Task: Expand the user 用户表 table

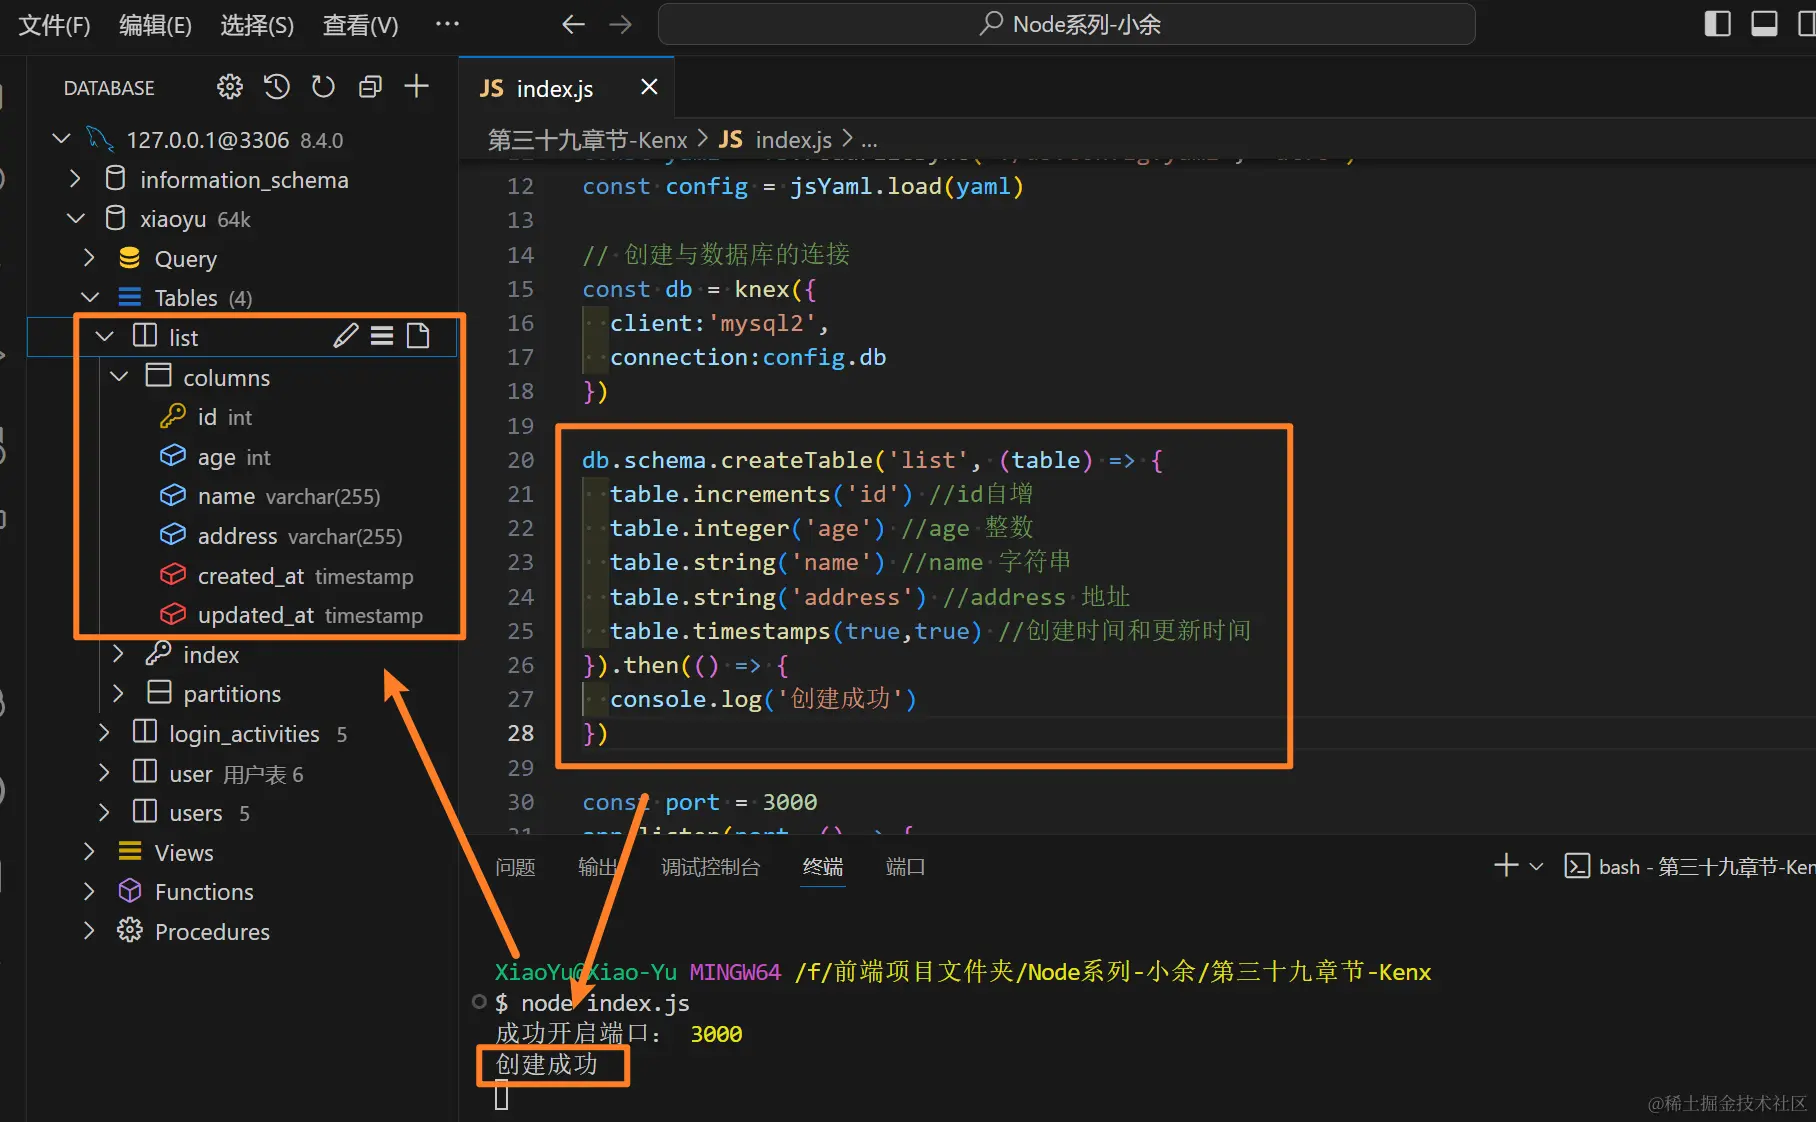Action: pyautogui.click(x=104, y=773)
